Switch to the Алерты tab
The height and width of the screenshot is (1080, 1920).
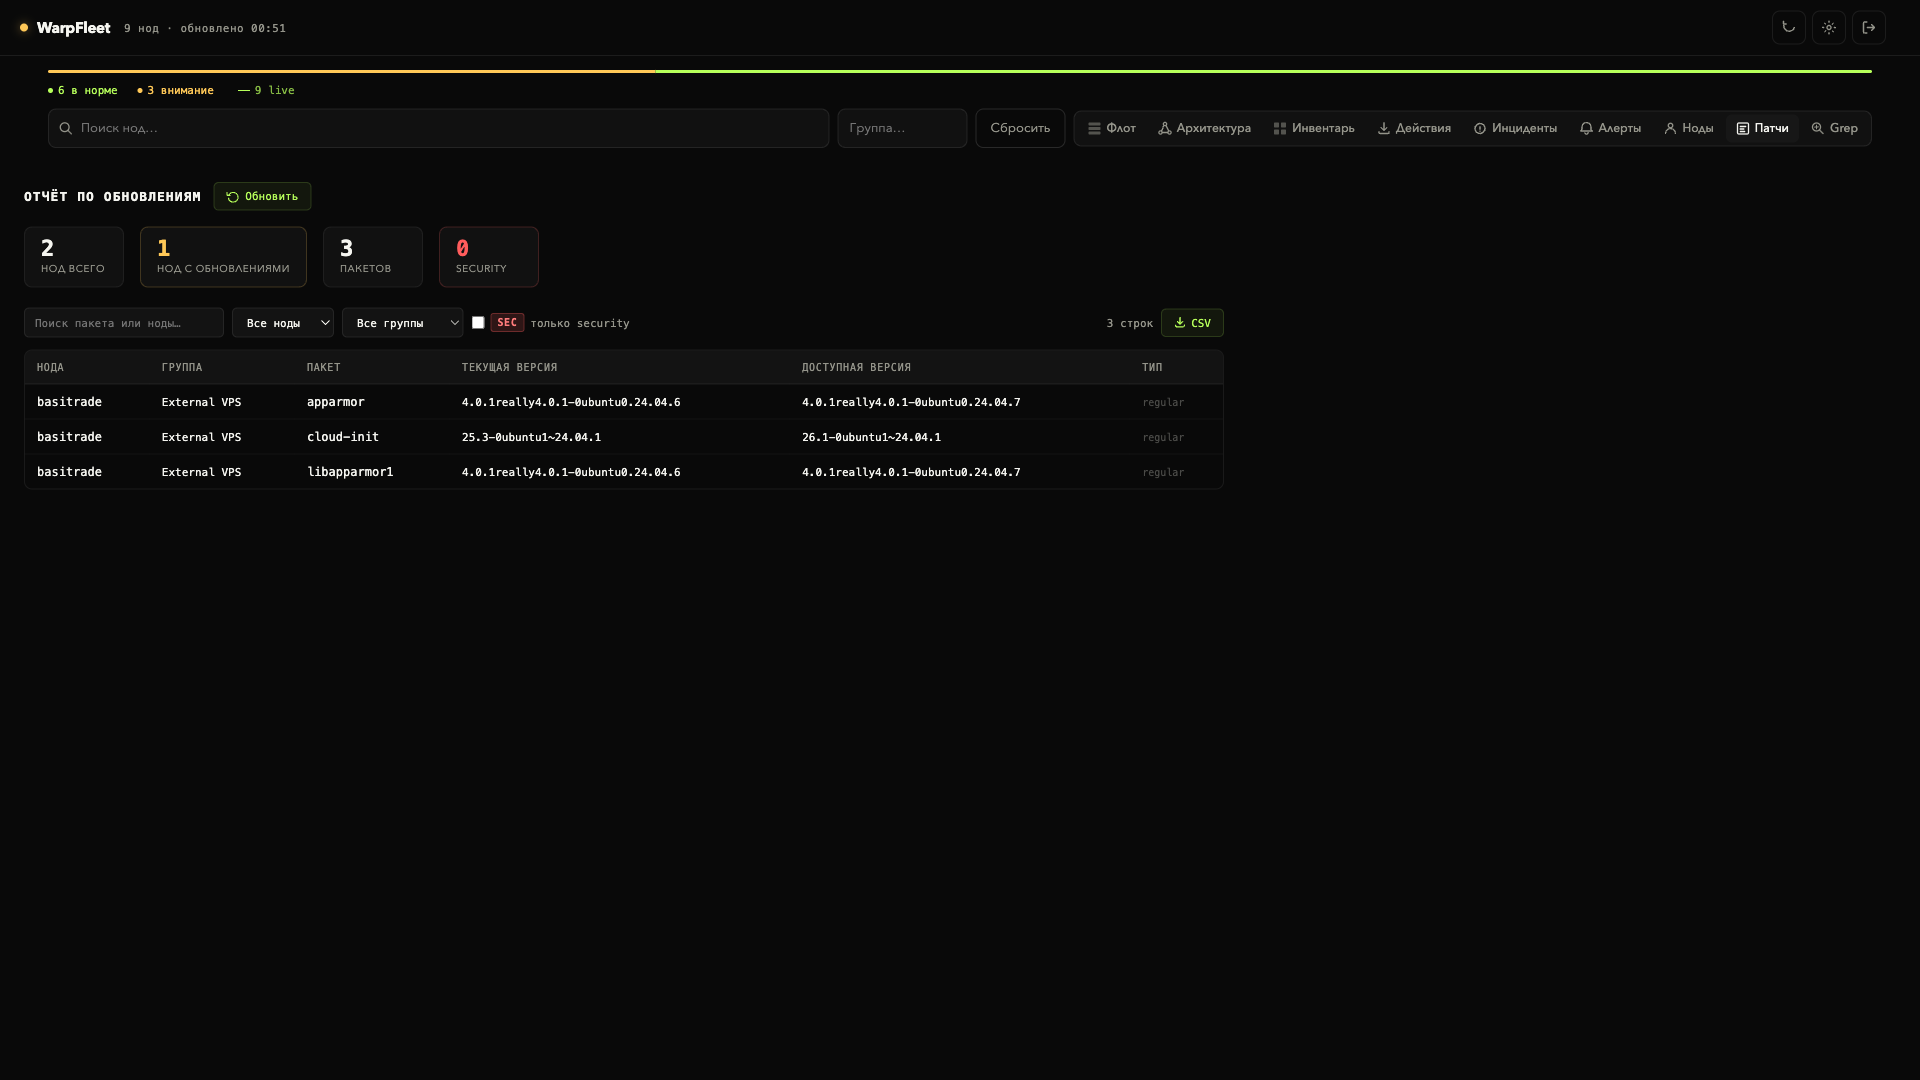(1610, 128)
